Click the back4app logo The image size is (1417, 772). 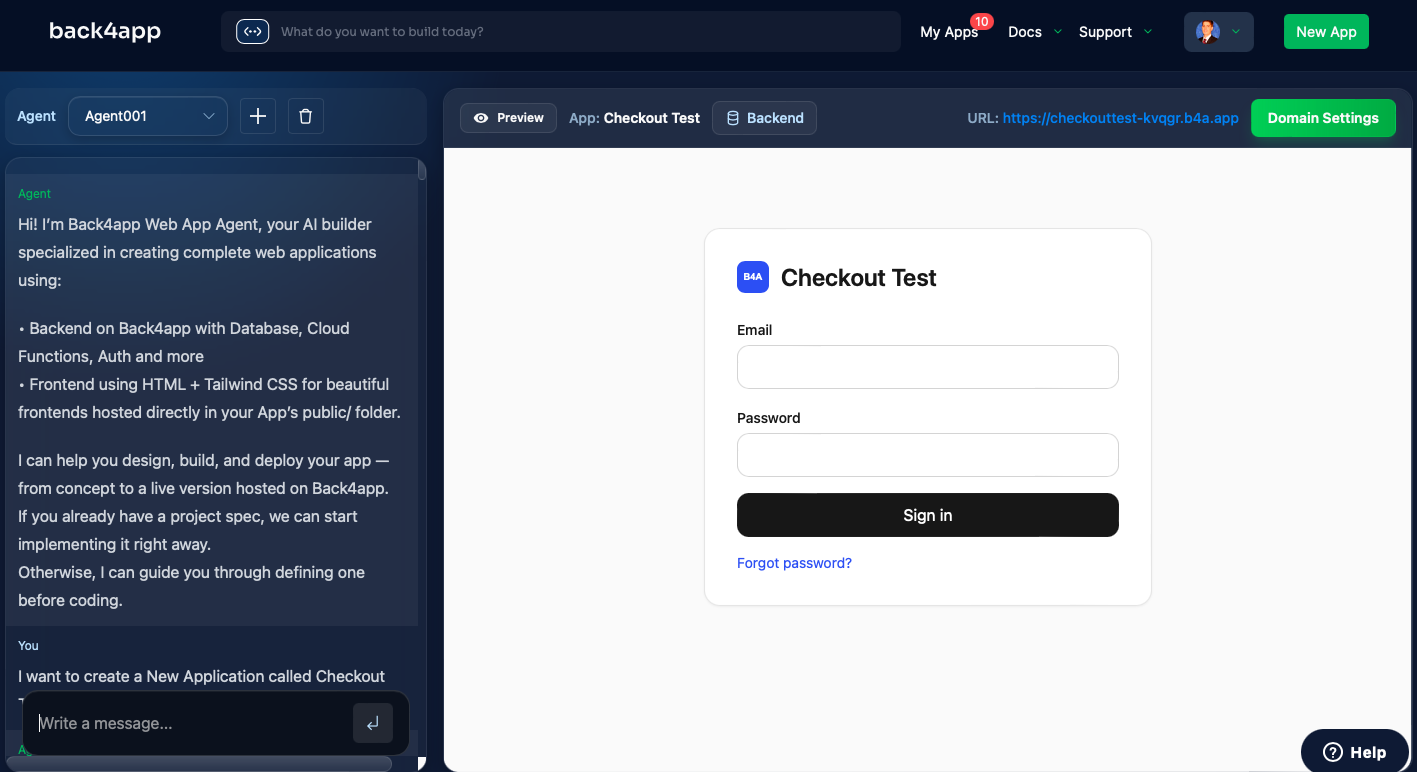coord(105,31)
